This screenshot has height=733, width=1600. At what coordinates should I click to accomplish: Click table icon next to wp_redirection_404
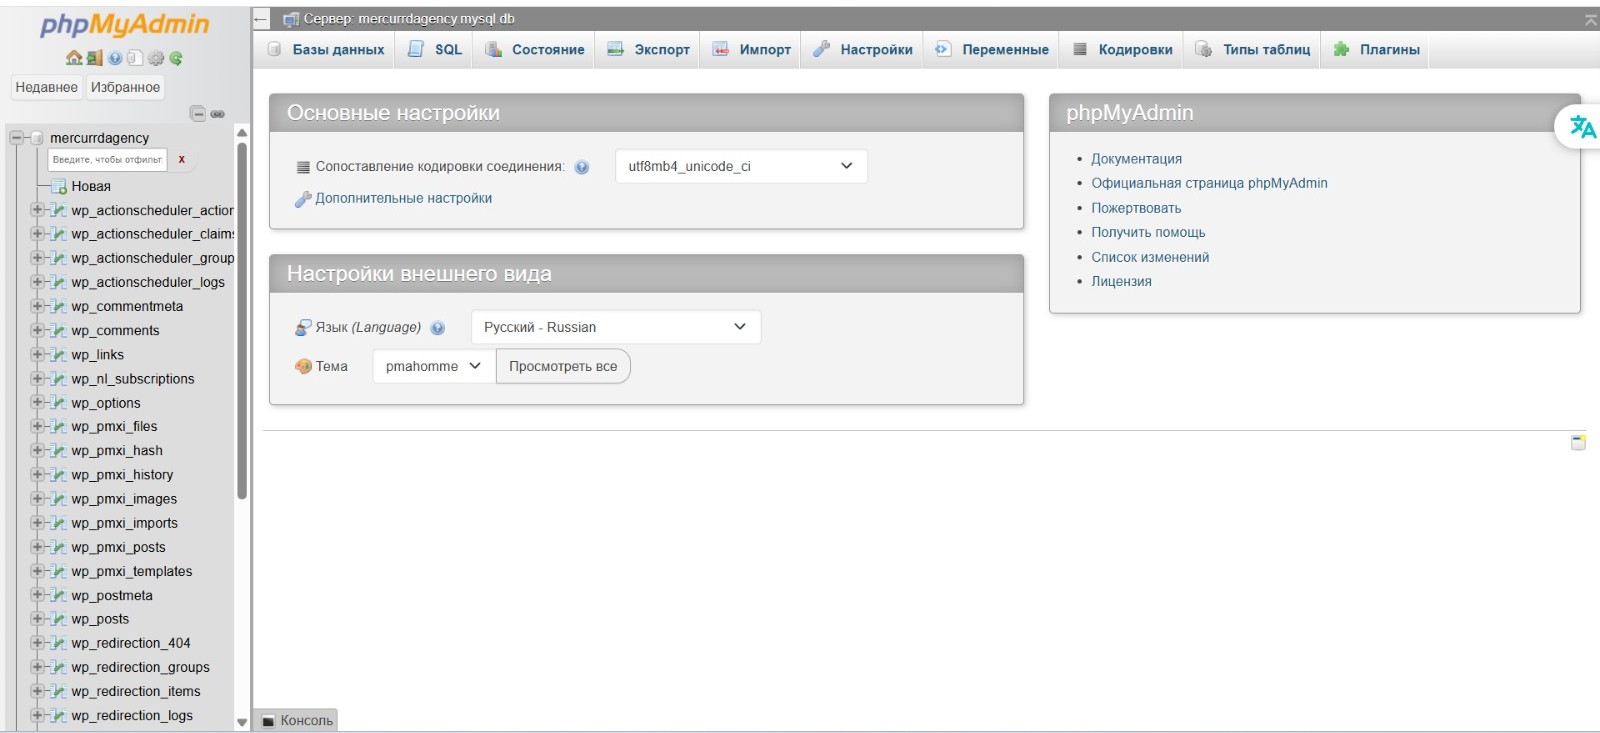[59, 643]
